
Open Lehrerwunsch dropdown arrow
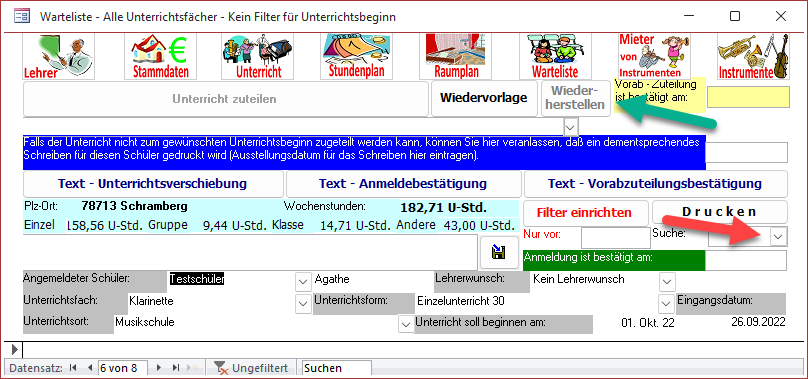tap(667, 282)
